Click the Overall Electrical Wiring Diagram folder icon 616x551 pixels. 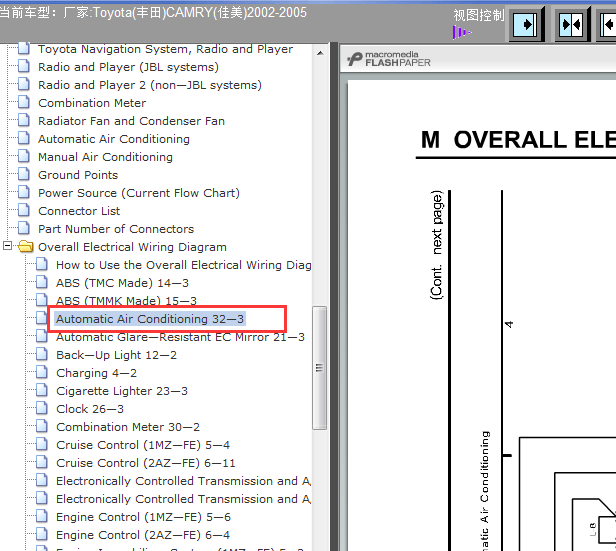pos(26,246)
